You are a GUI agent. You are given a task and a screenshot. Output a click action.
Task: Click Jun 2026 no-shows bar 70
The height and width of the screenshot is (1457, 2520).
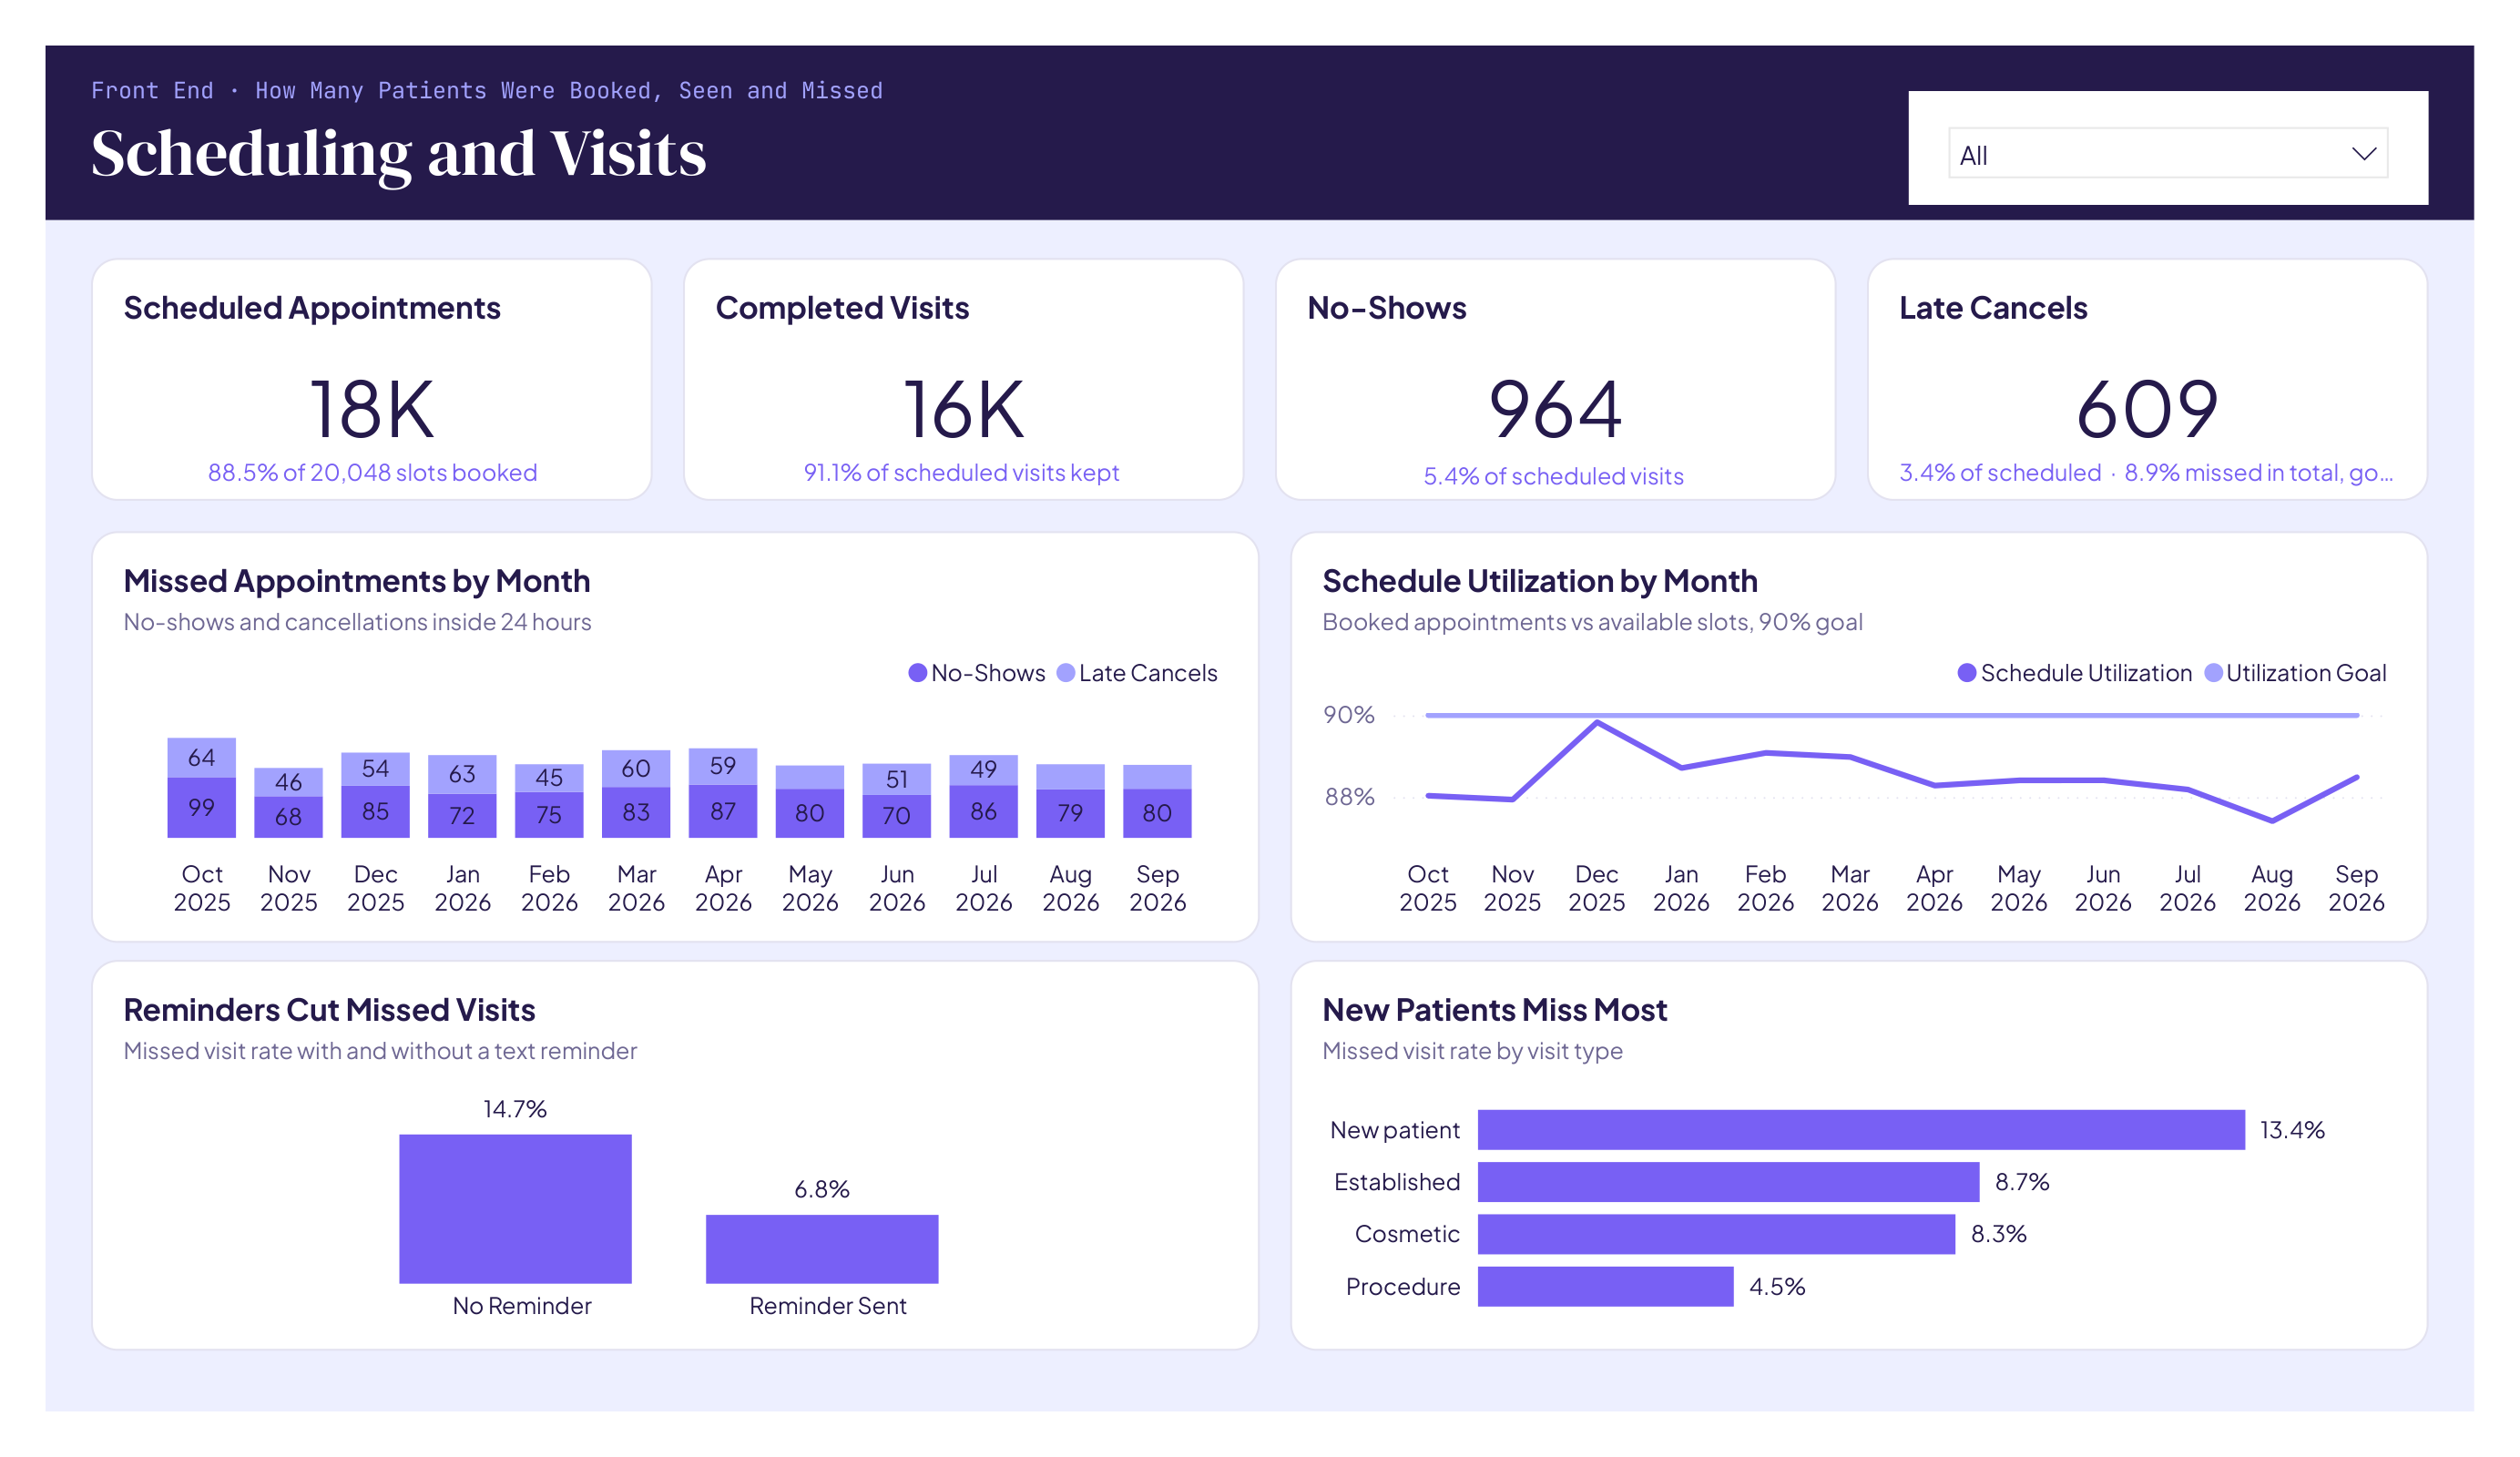[x=897, y=816]
